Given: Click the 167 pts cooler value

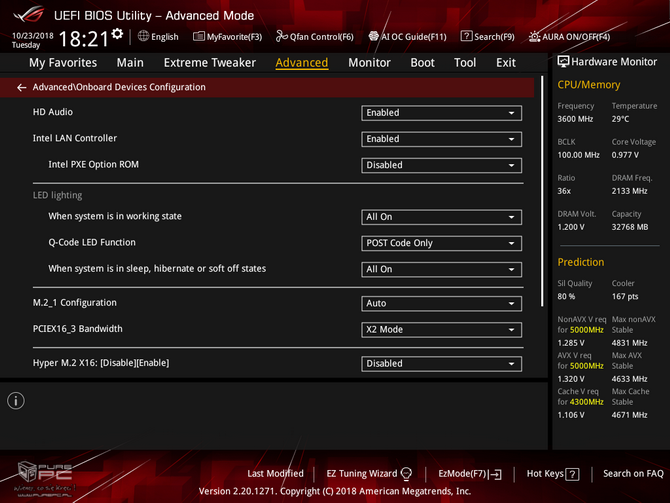Looking at the screenshot, I should tap(625, 297).
